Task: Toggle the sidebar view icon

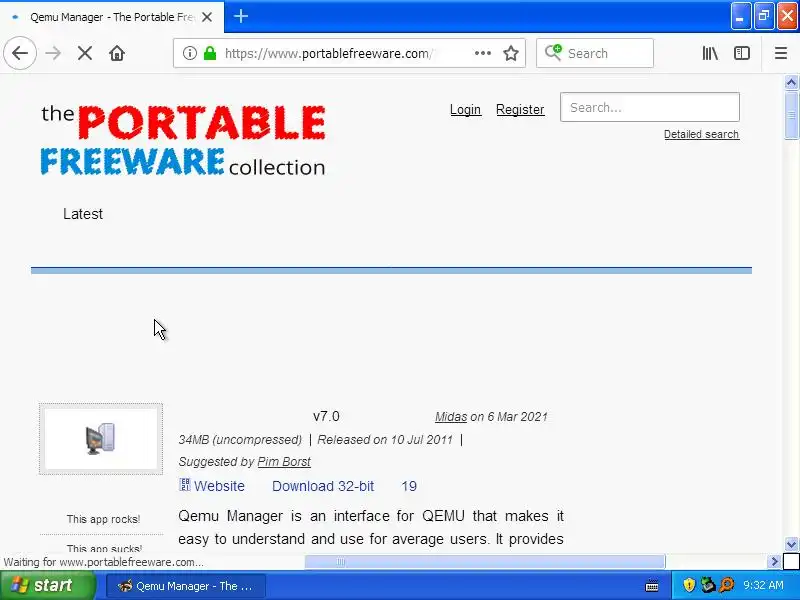Action: [742, 53]
